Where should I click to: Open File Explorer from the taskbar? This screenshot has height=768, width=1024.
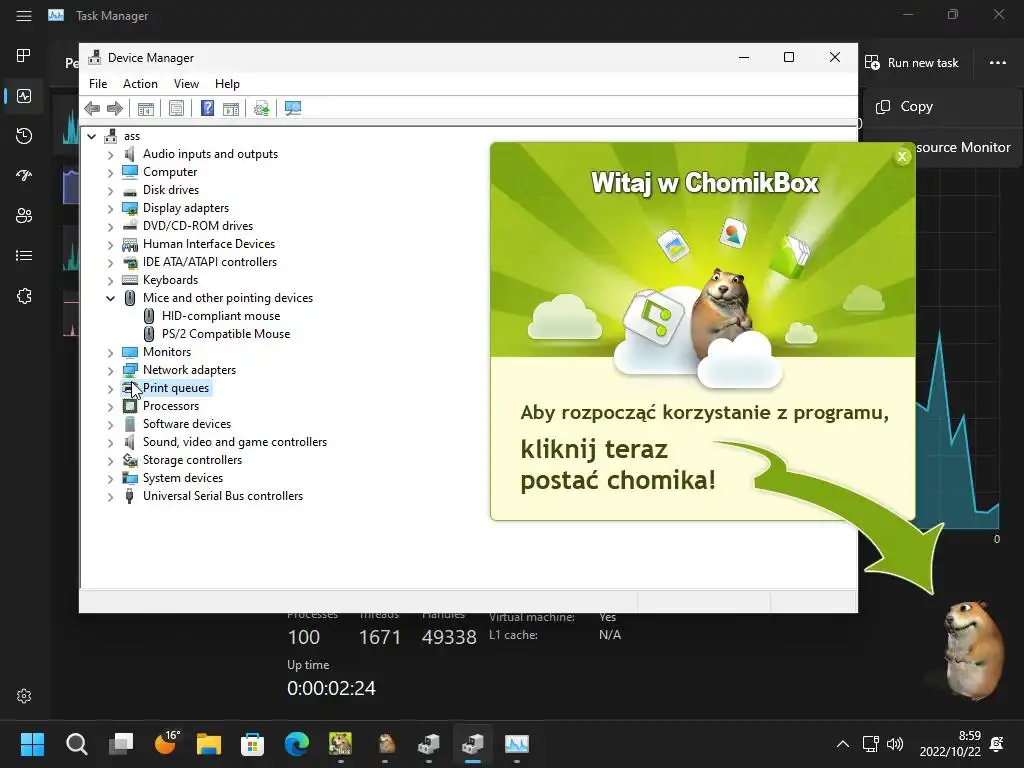pos(208,744)
